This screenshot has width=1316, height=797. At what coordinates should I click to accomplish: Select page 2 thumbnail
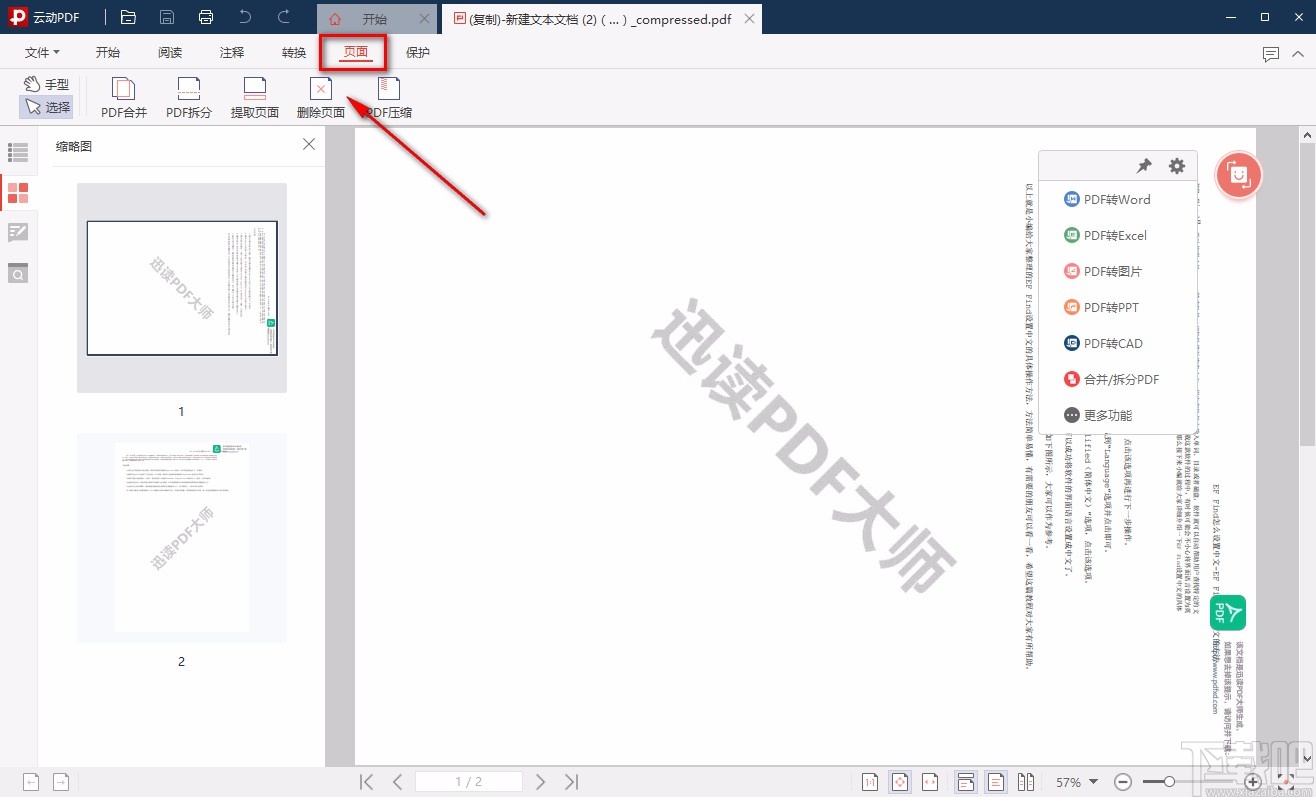click(x=182, y=537)
